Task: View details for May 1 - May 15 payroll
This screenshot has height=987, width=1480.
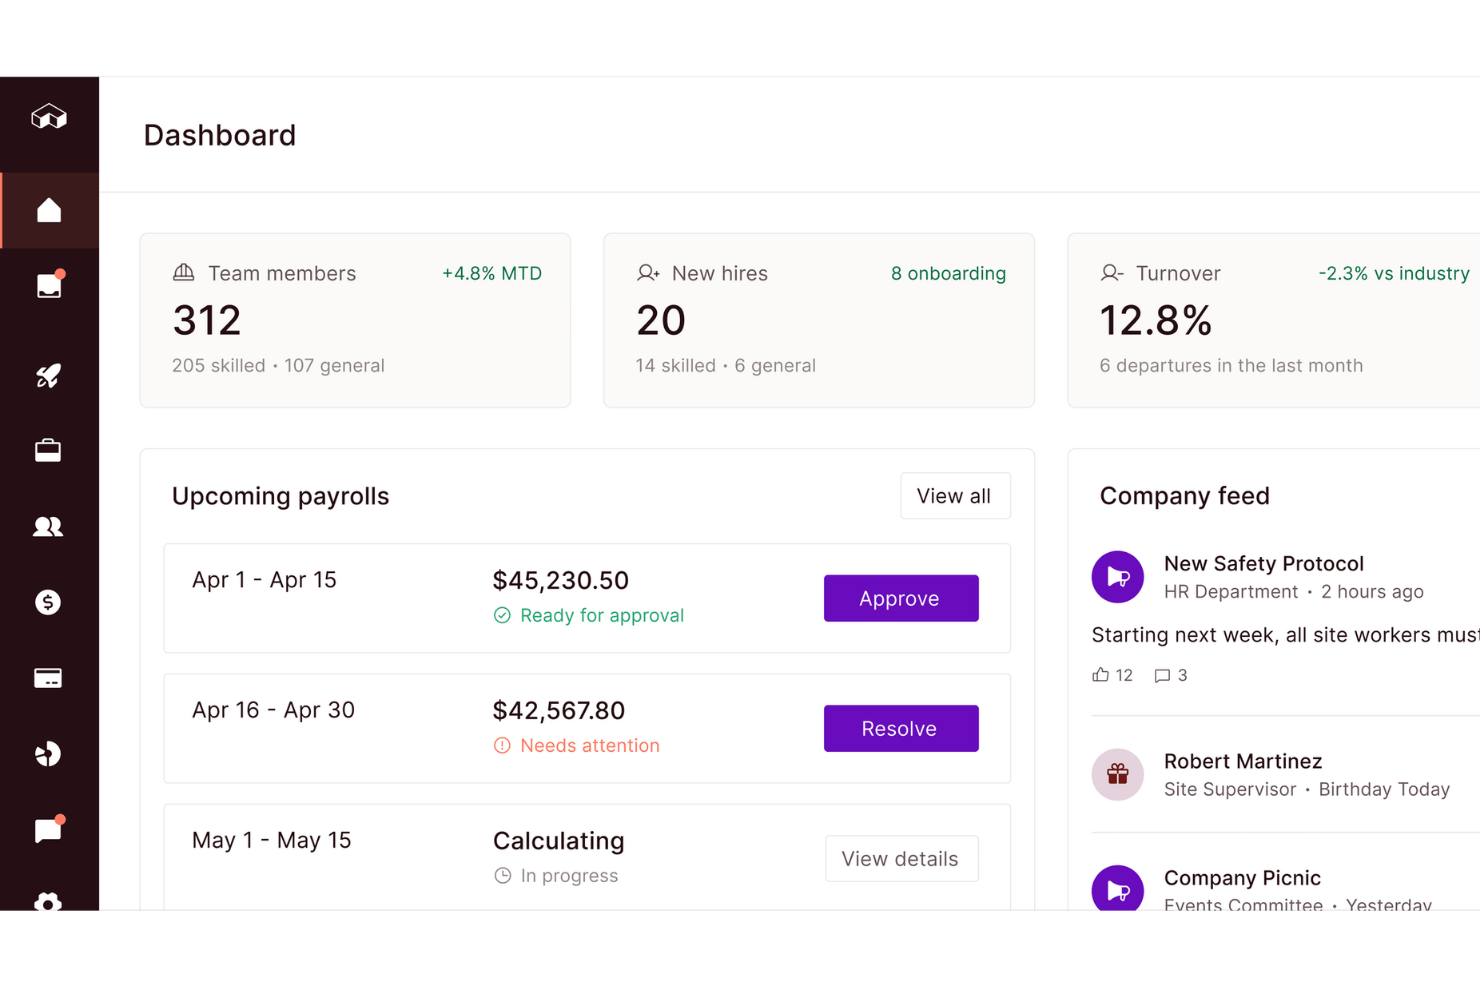Action: point(901,859)
